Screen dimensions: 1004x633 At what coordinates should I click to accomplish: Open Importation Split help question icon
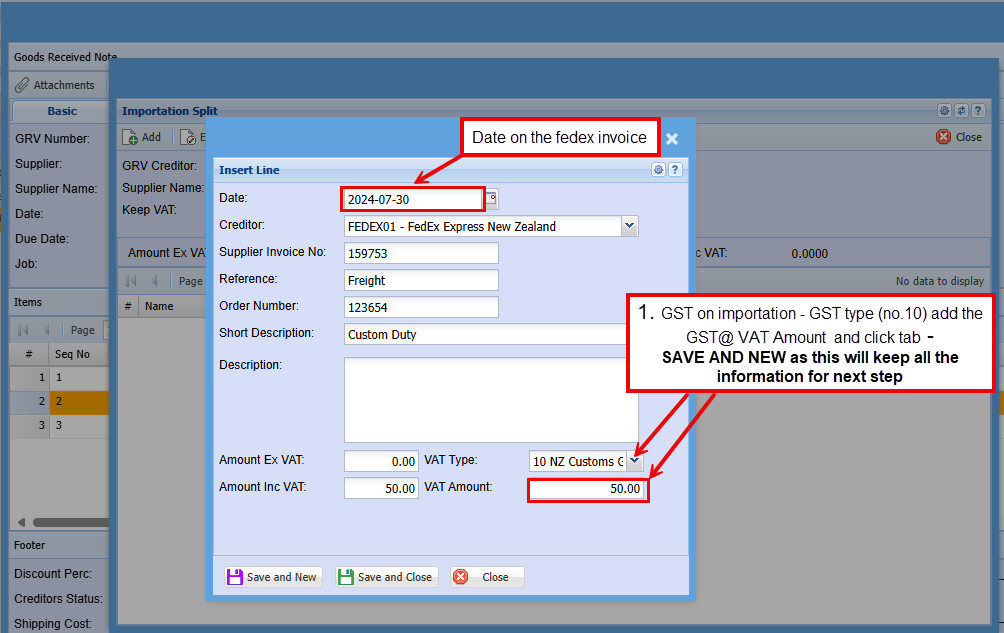pyautogui.click(x=978, y=111)
